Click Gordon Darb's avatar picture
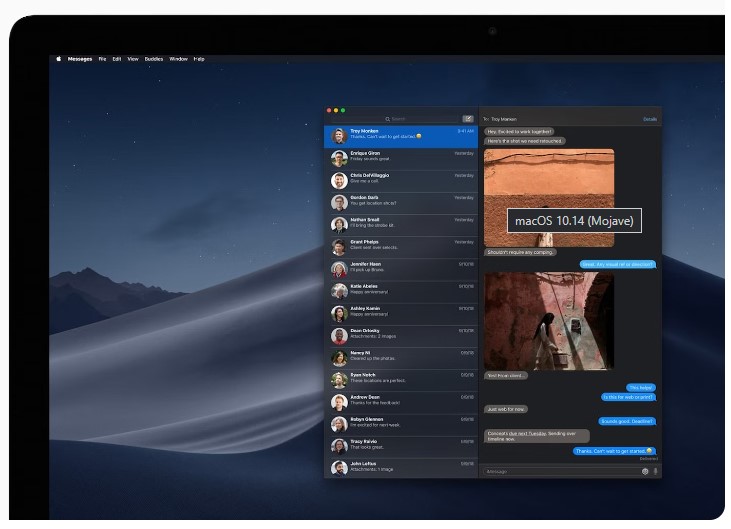Viewport: 731px width, 529px height. pyautogui.click(x=339, y=203)
